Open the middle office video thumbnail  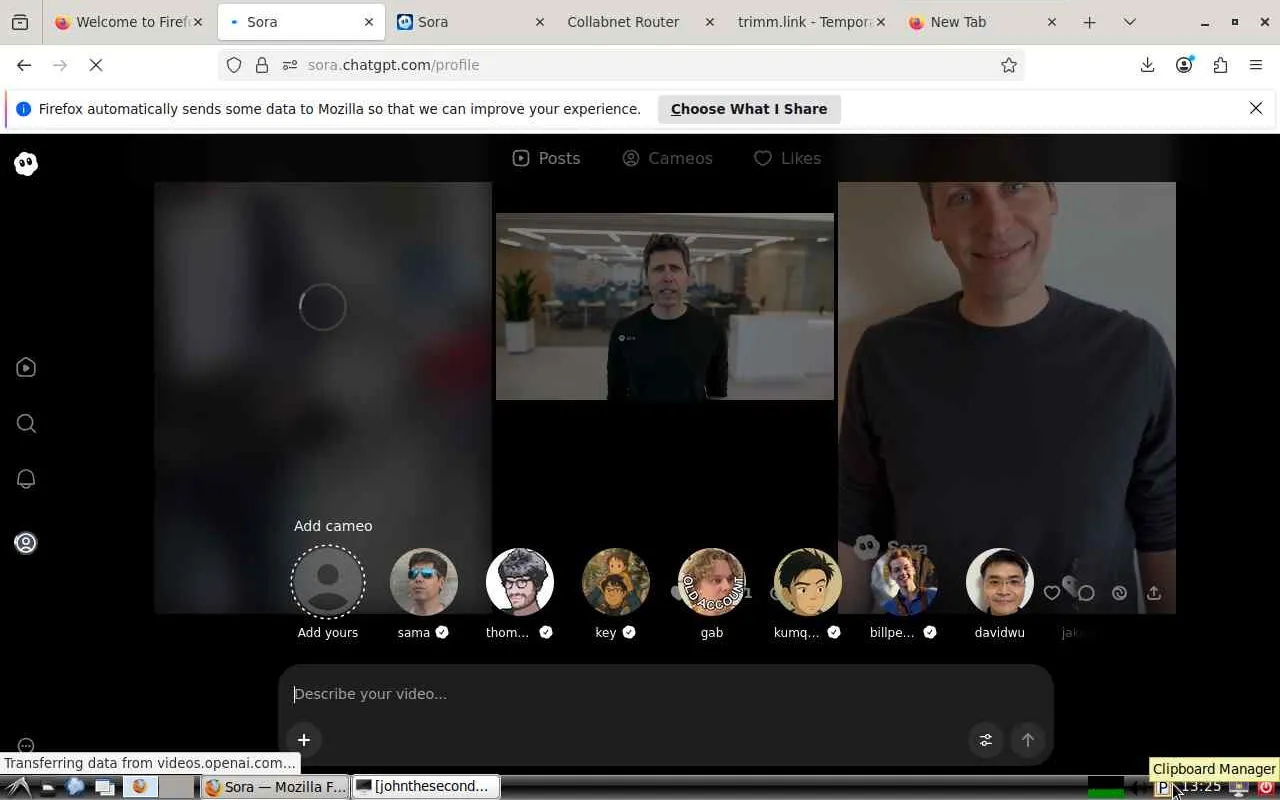665,306
